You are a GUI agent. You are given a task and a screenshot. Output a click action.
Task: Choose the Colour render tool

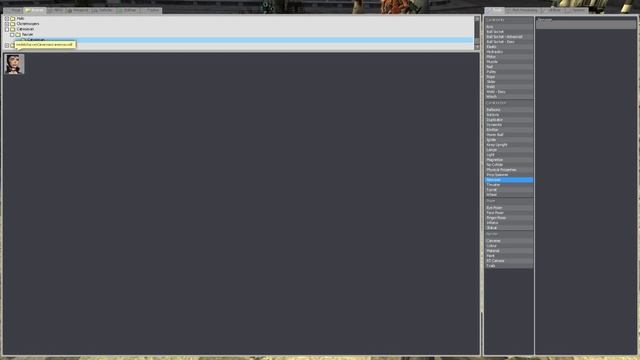pyautogui.click(x=509, y=246)
